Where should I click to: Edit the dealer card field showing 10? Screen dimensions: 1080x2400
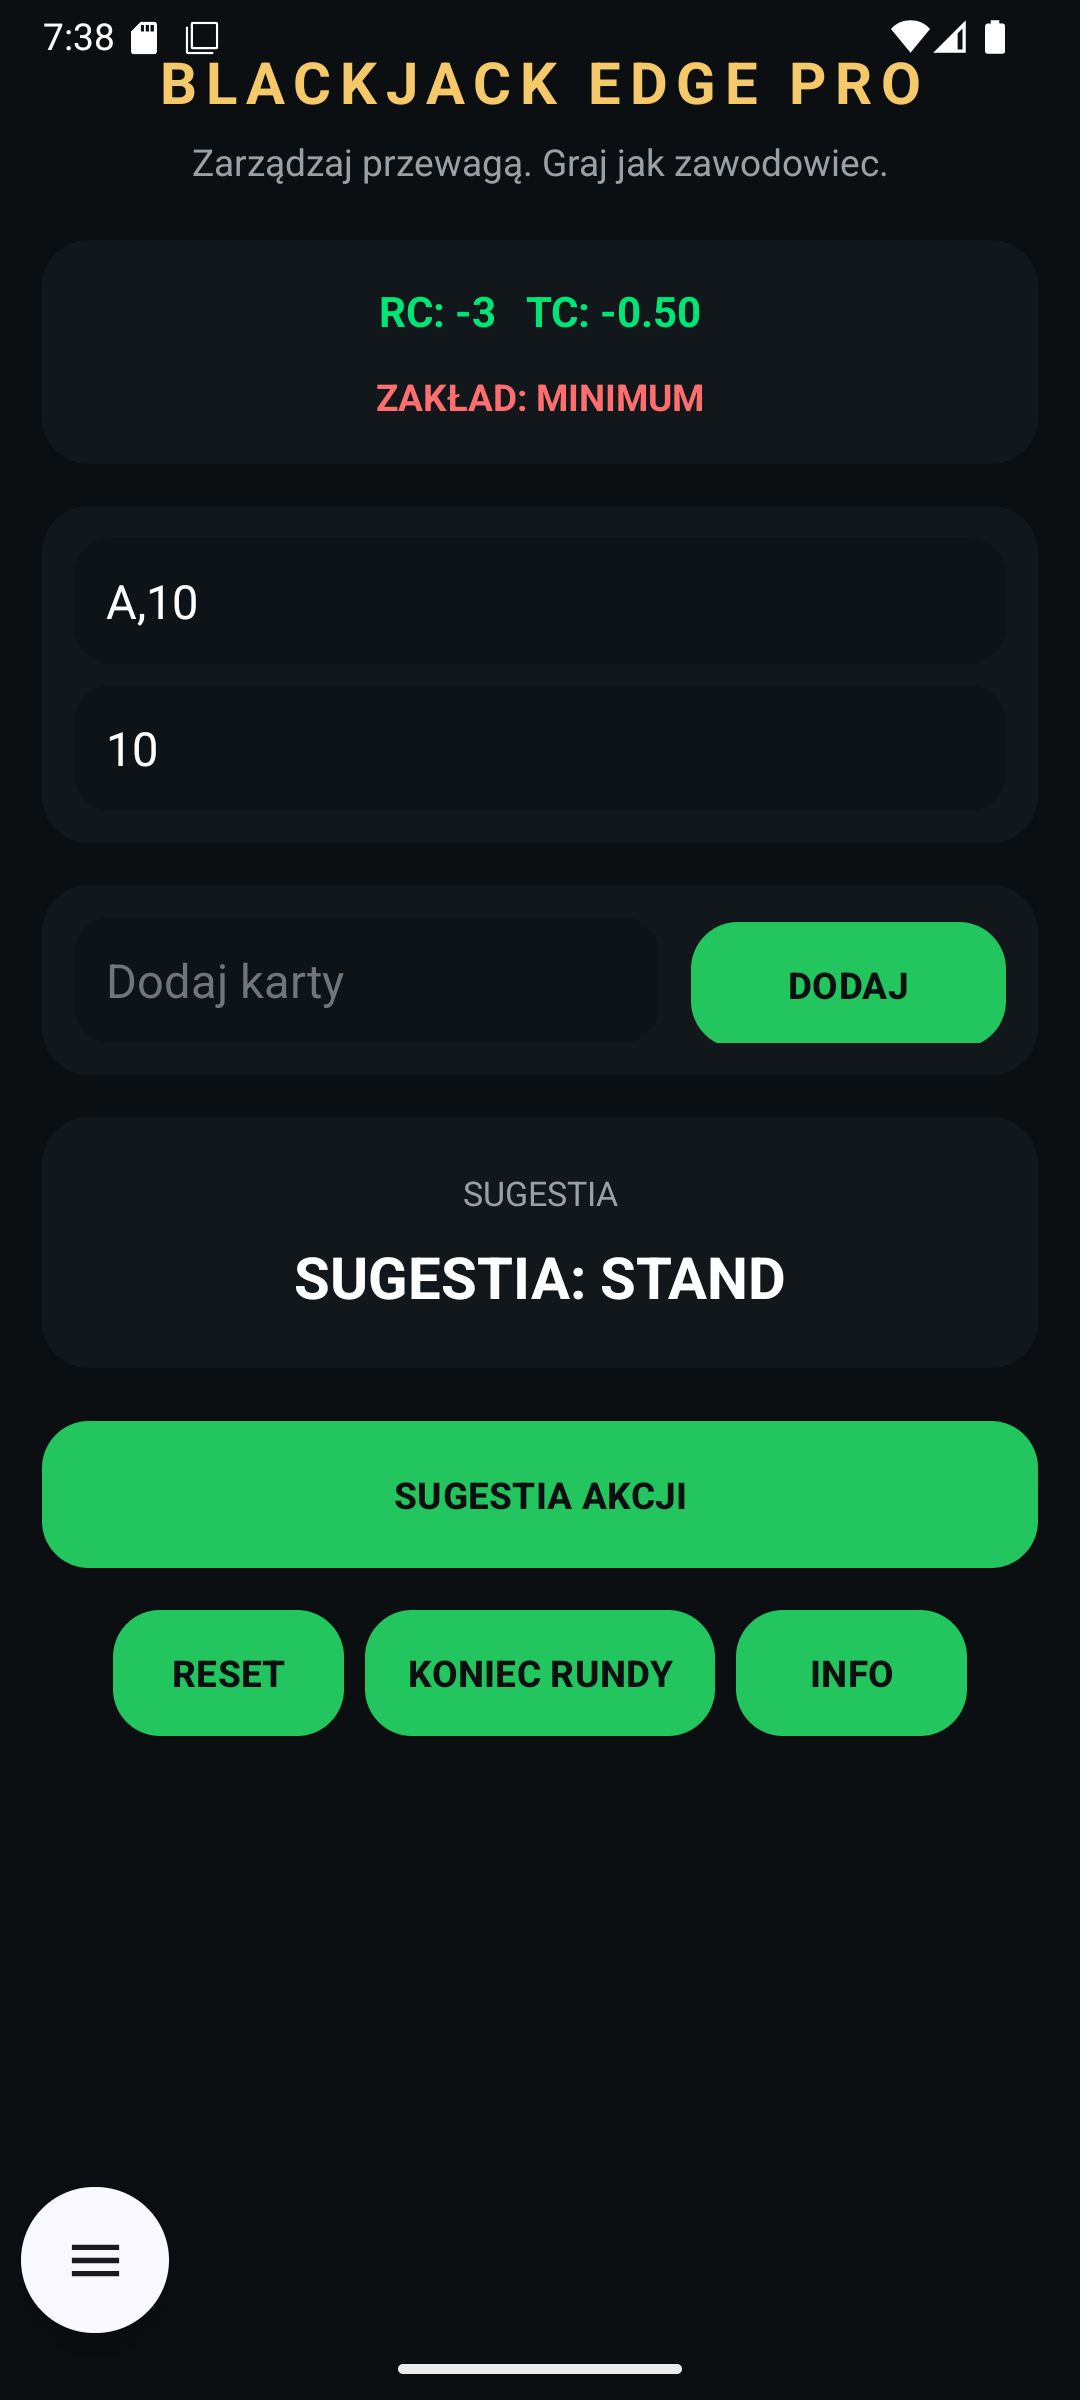(540, 749)
